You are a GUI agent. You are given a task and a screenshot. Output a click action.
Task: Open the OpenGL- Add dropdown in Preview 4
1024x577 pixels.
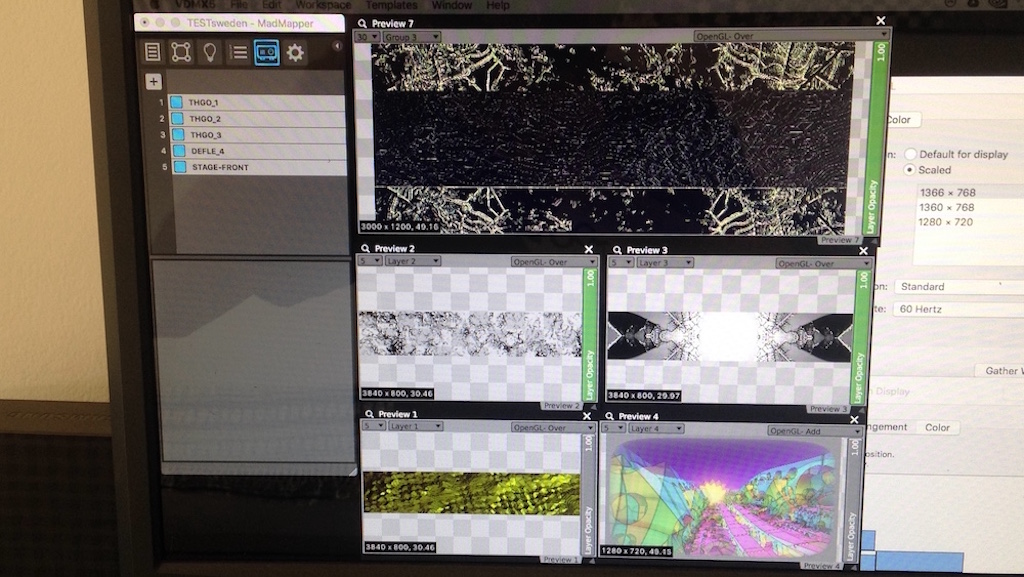point(814,431)
